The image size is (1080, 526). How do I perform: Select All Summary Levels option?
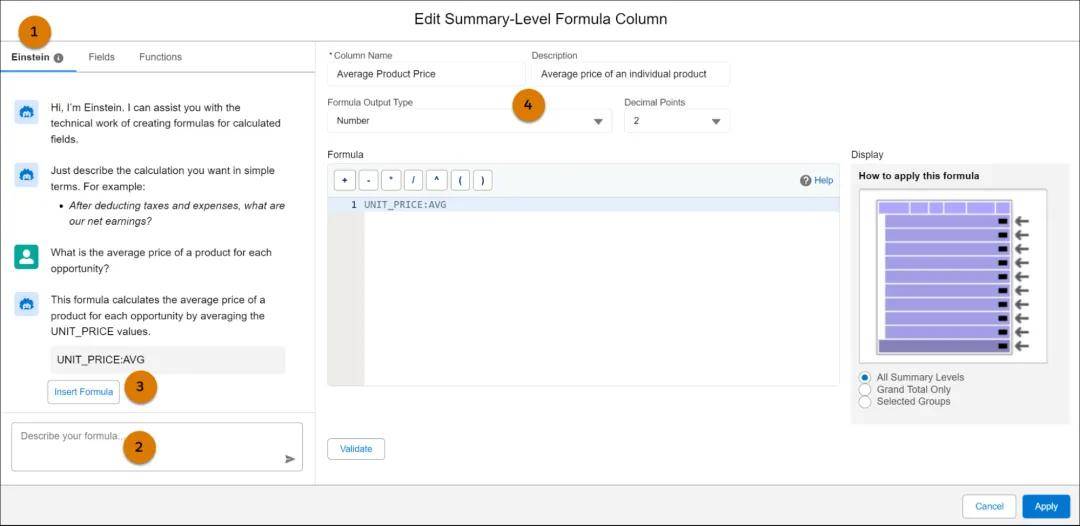[x=865, y=377]
